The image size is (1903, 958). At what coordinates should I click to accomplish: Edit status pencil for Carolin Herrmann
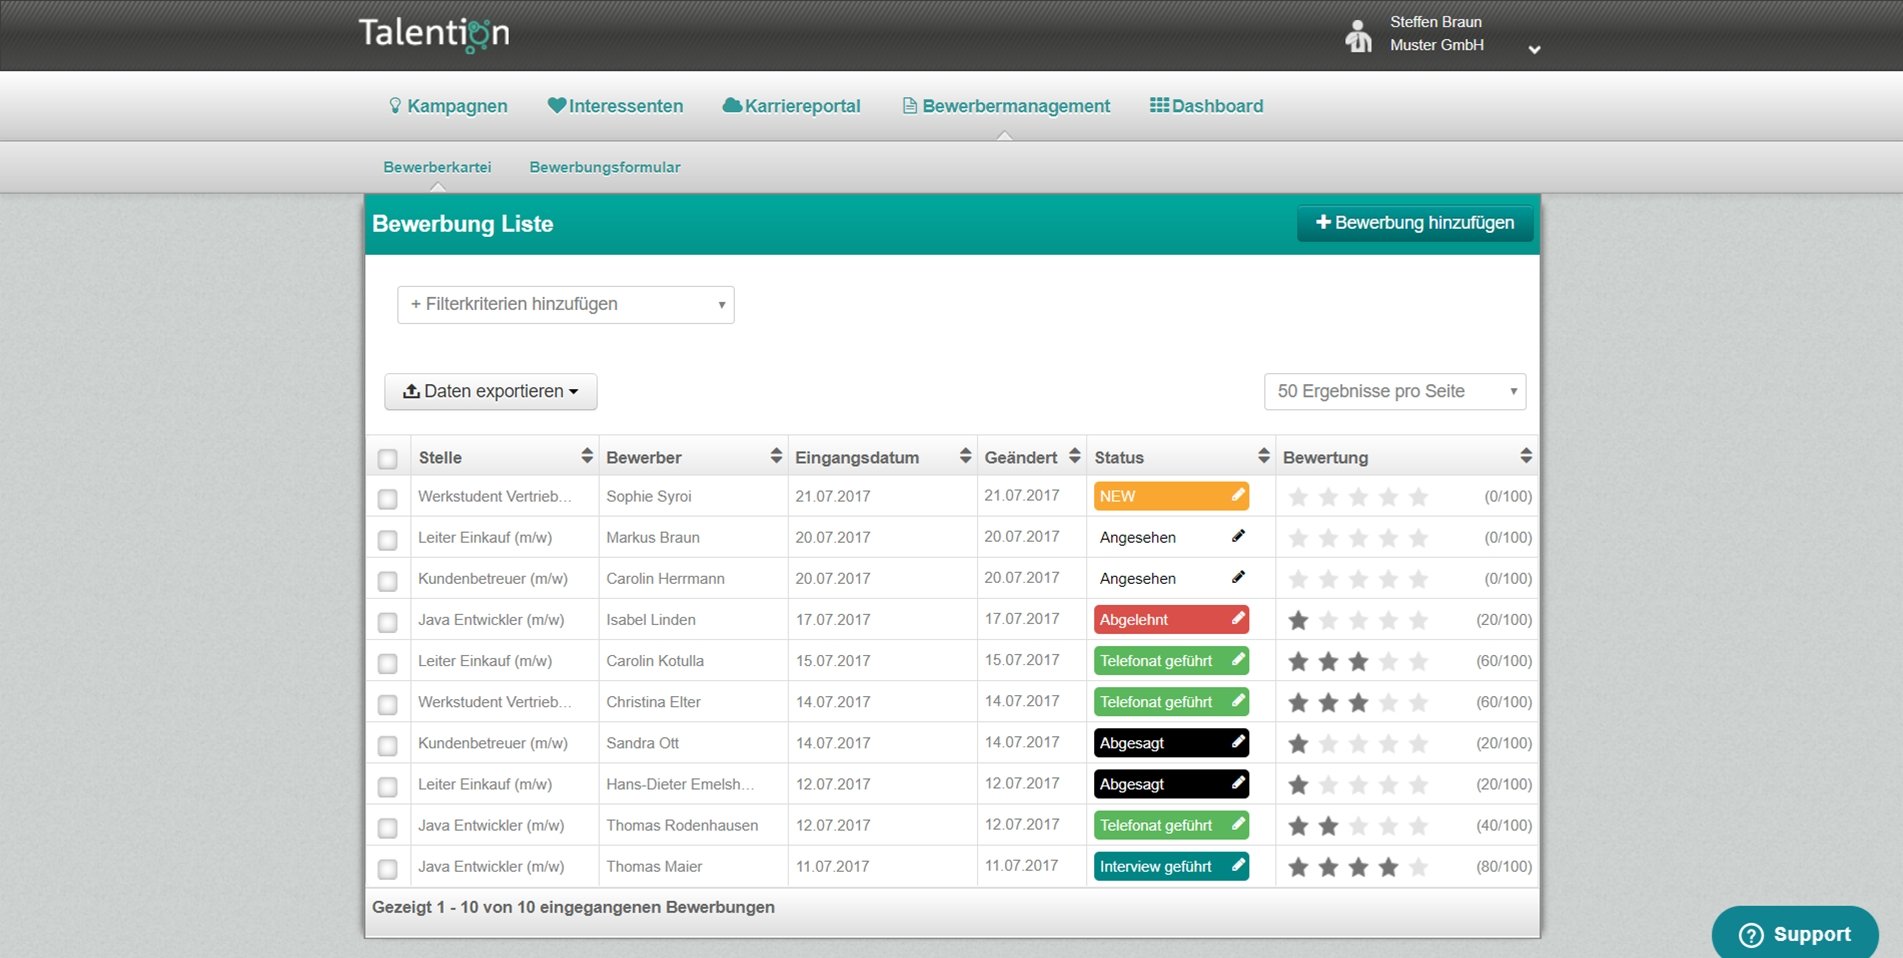[x=1238, y=577]
